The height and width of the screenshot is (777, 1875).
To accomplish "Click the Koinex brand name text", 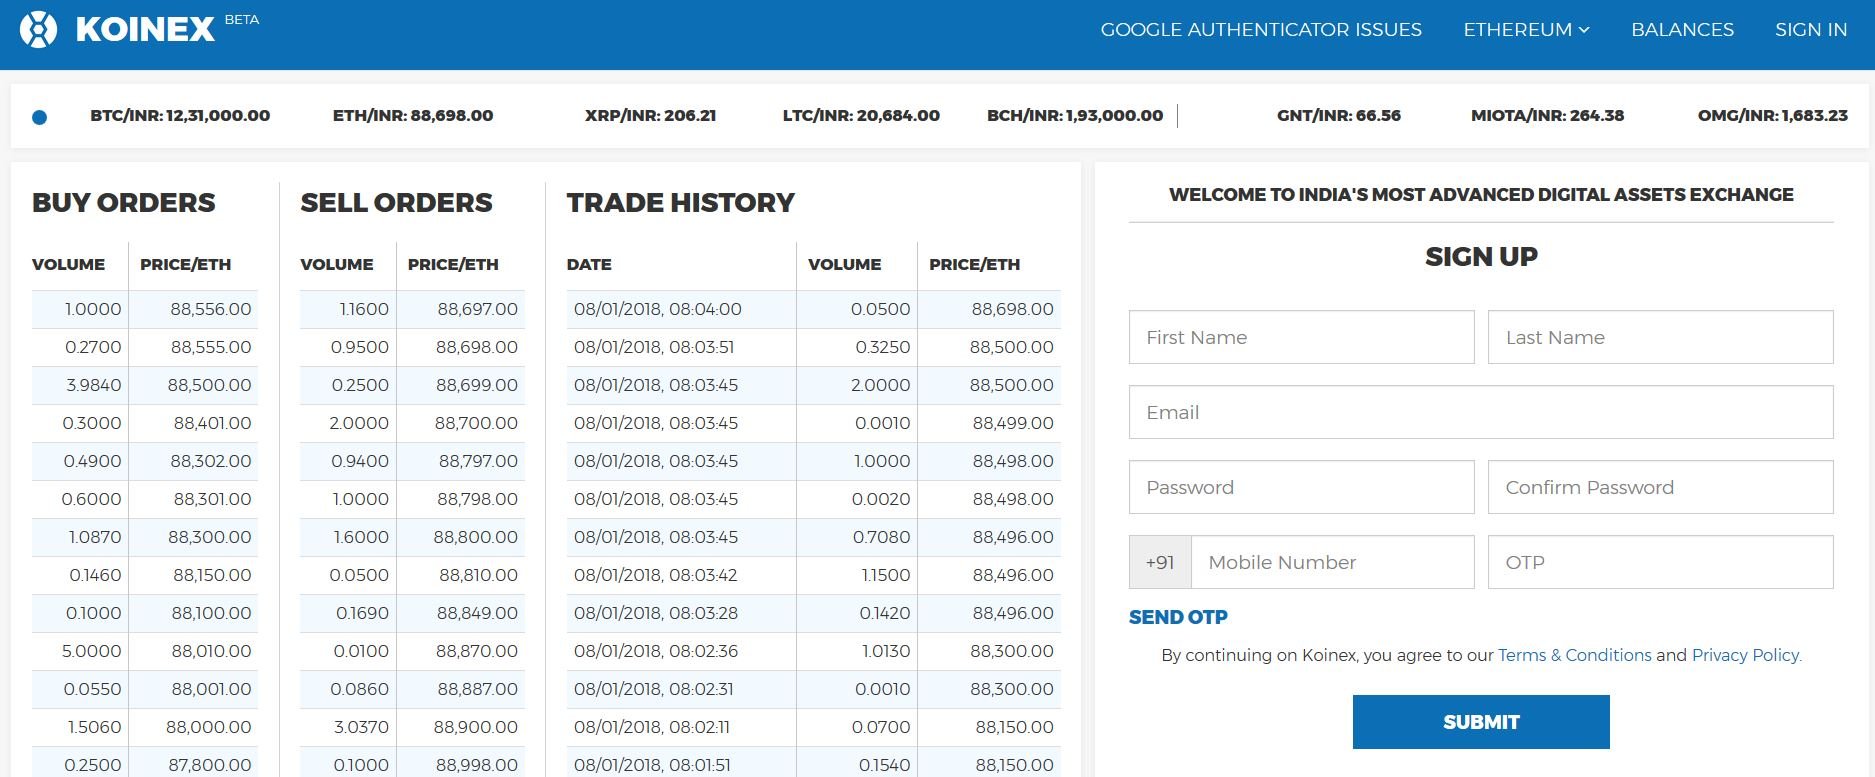I will (x=146, y=30).
